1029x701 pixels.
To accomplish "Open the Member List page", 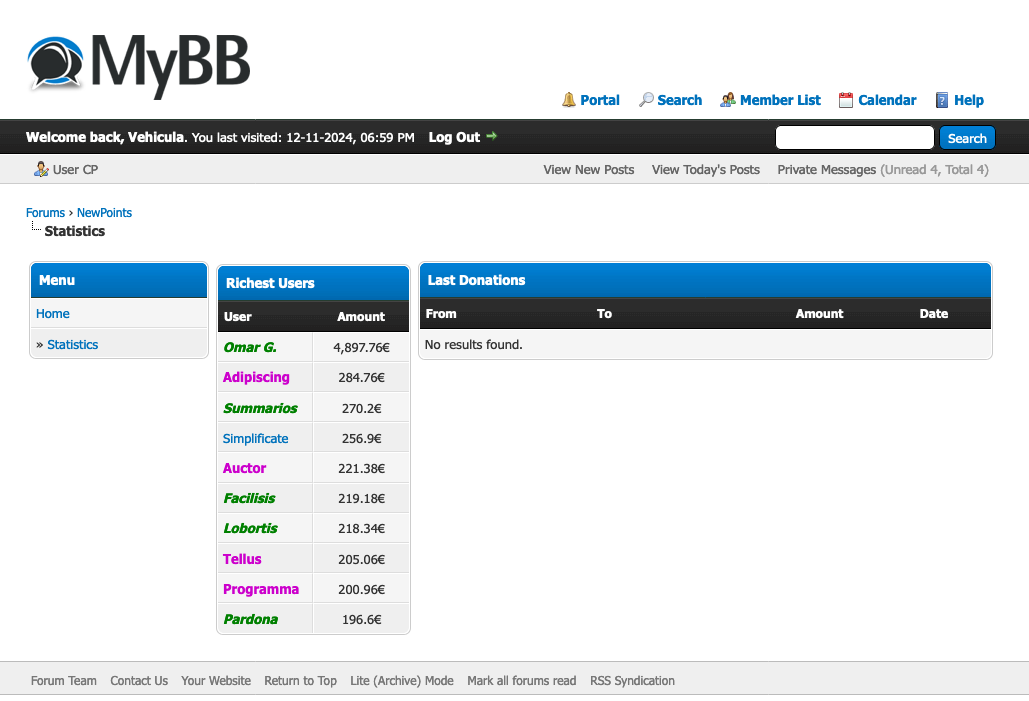I will [x=780, y=100].
